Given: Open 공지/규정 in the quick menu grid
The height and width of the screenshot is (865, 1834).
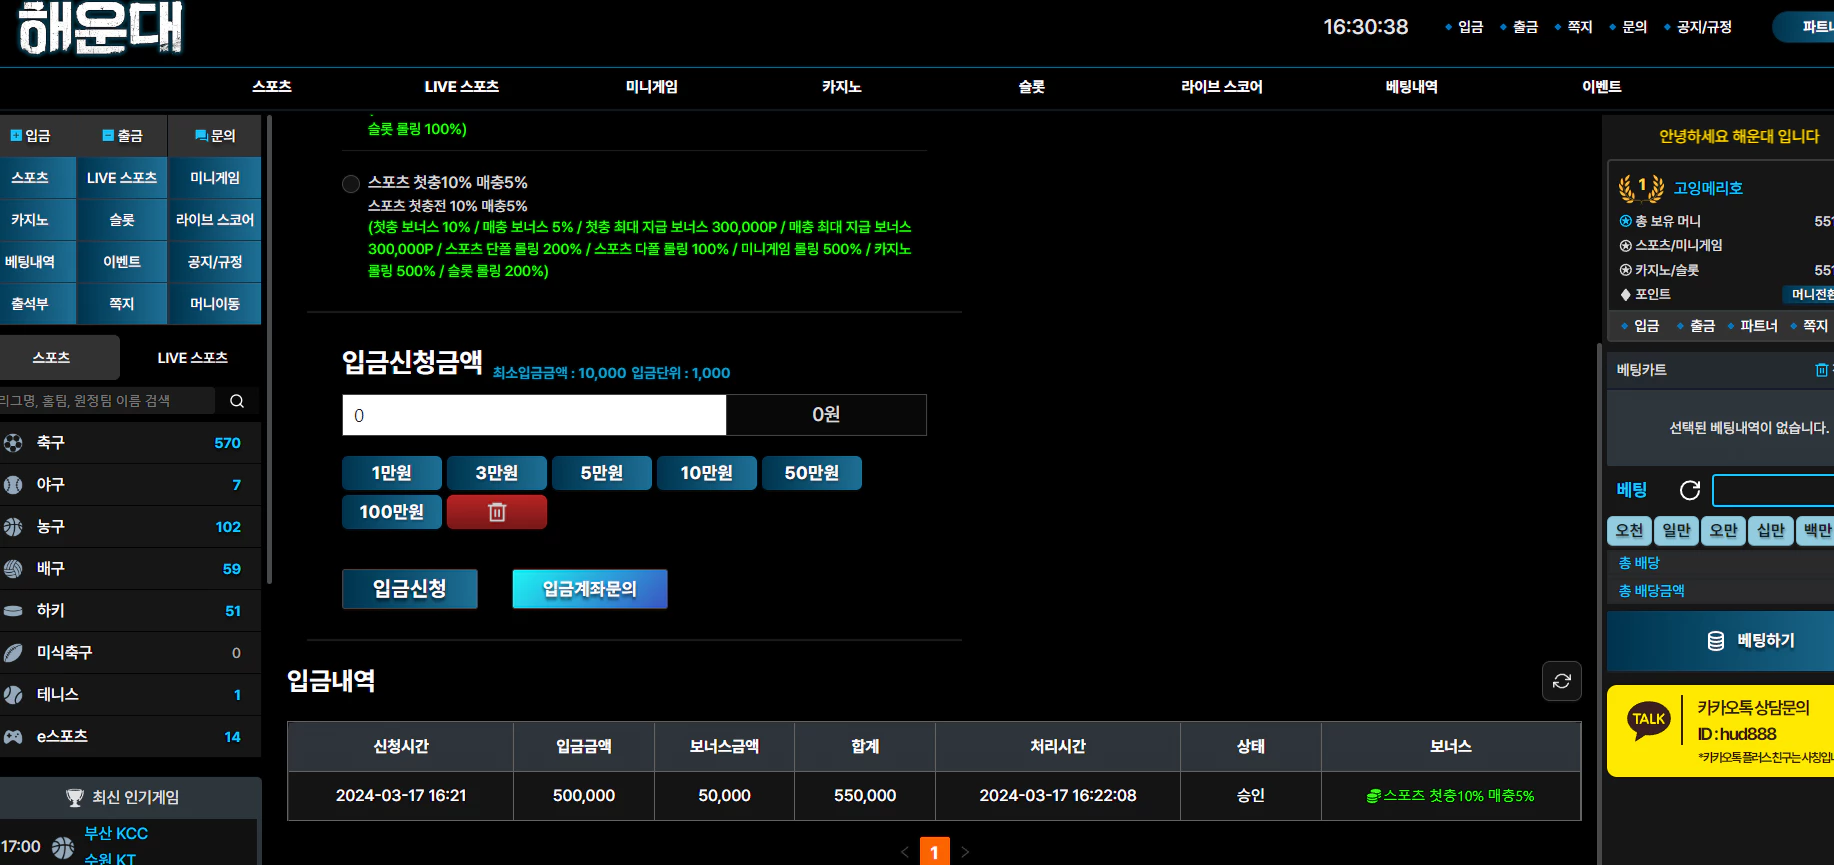Looking at the screenshot, I should point(215,262).
